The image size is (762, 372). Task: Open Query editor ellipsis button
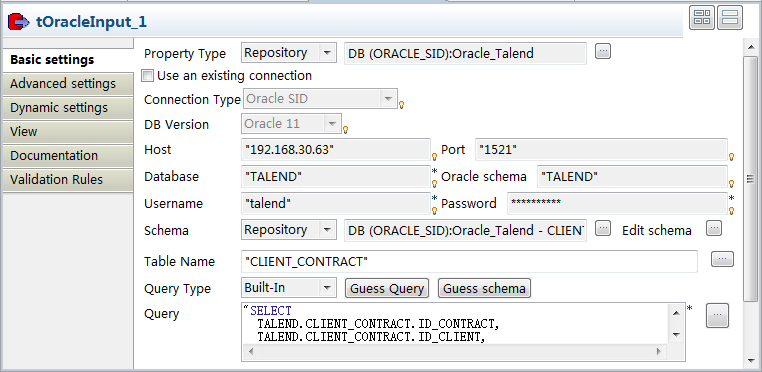pos(717,316)
